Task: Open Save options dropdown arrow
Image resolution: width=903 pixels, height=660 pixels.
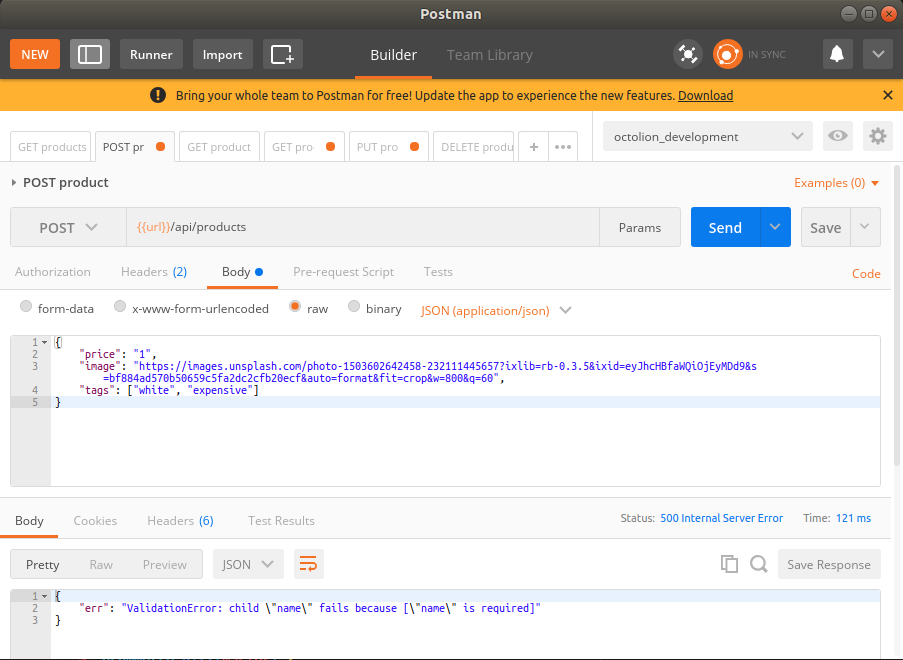Action: coord(865,227)
